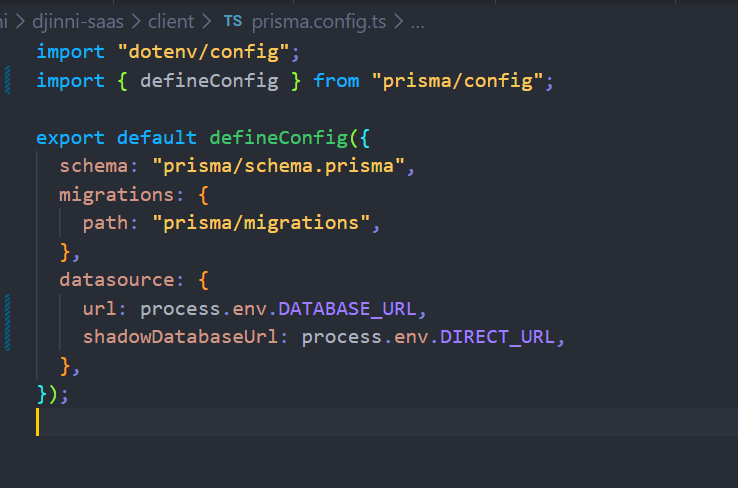Screen dimensions: 738x488
Task: Expand the breadcrumb ellipsis symbol list
Action: coord(417,20)
